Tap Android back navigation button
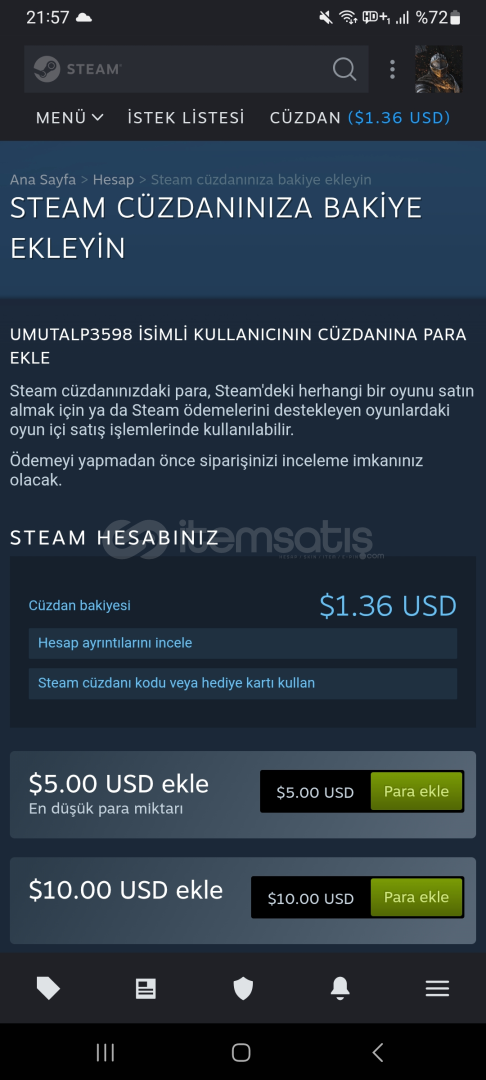 (x=377, y=1052)
